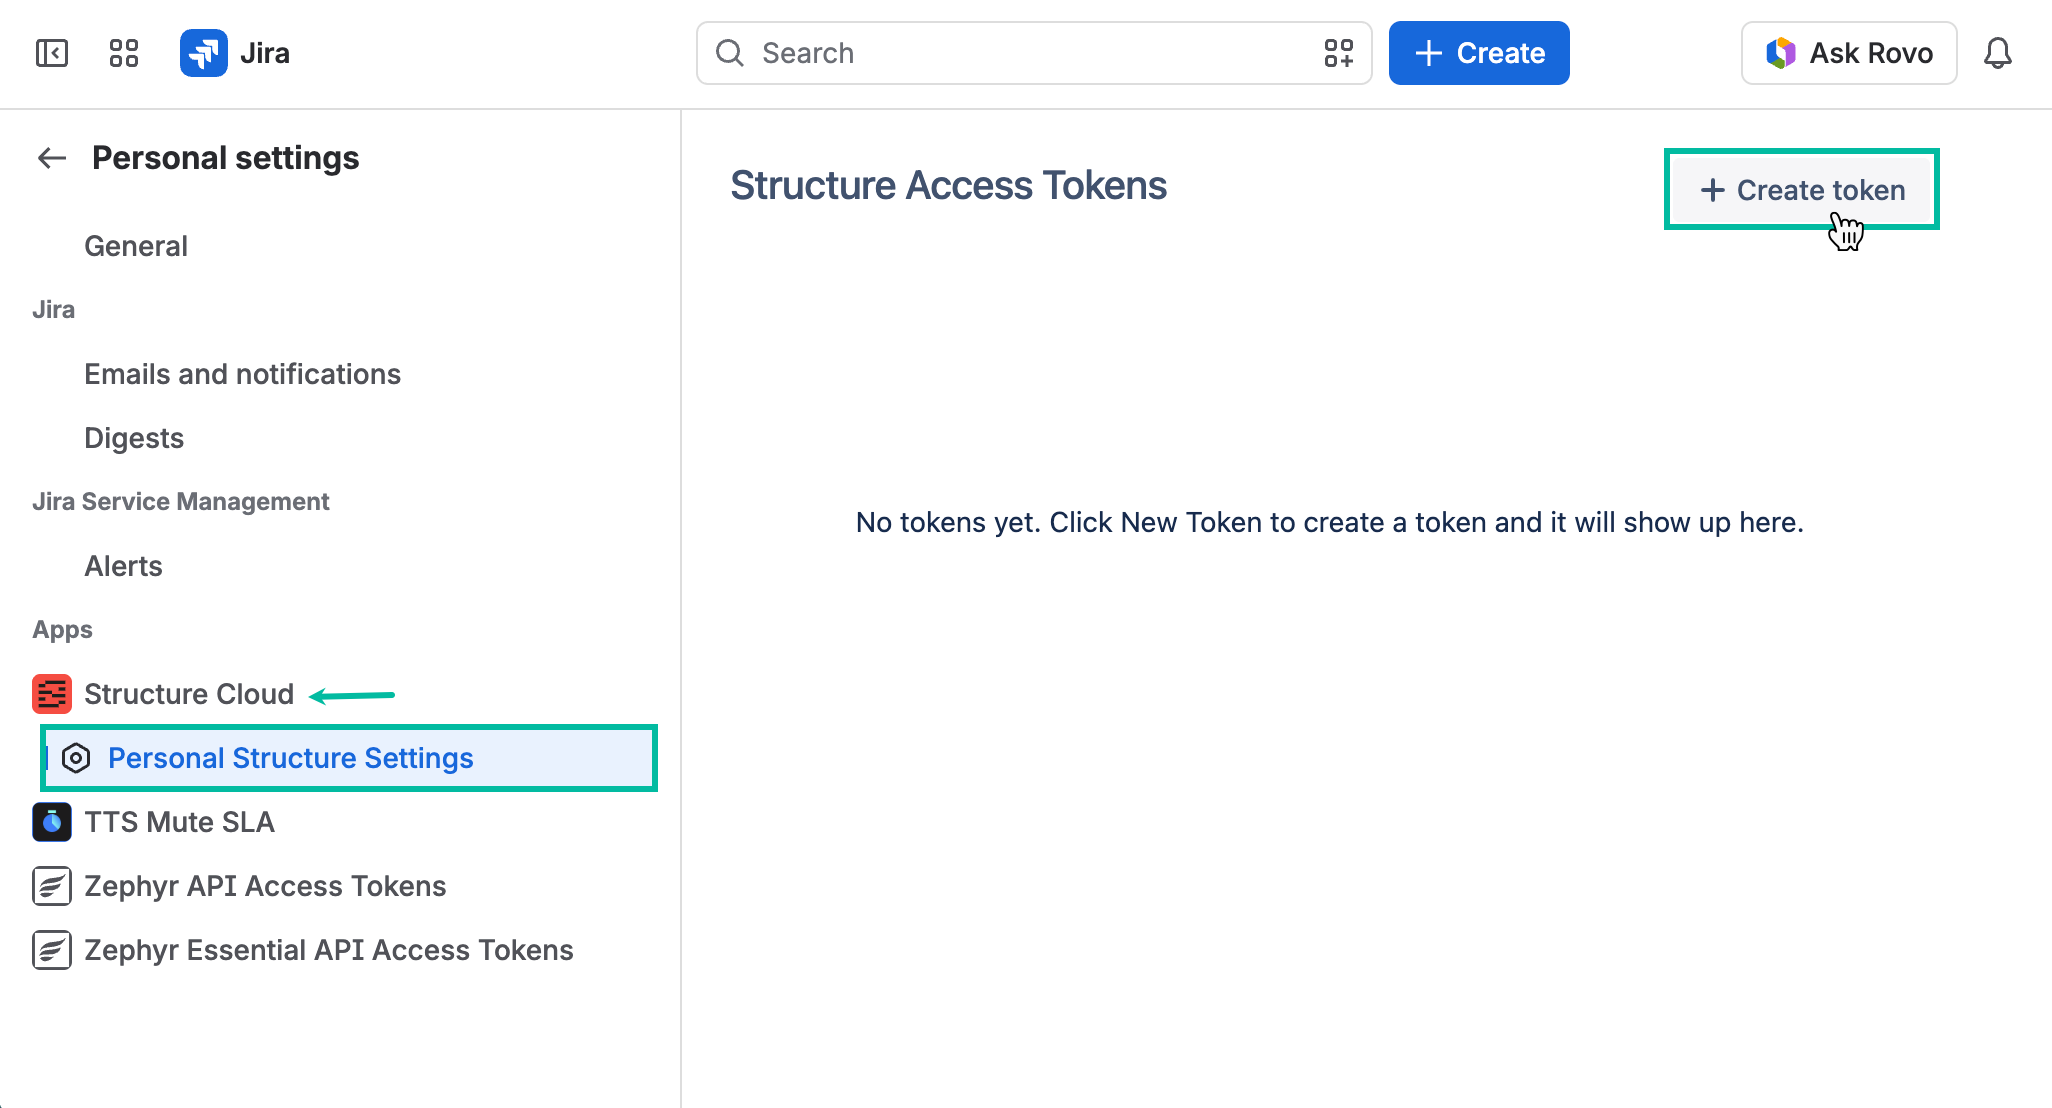Open the Ask Rovo assistant
The height and width of the screenshot is (1108, 2052).
[x=1849, y=53]
